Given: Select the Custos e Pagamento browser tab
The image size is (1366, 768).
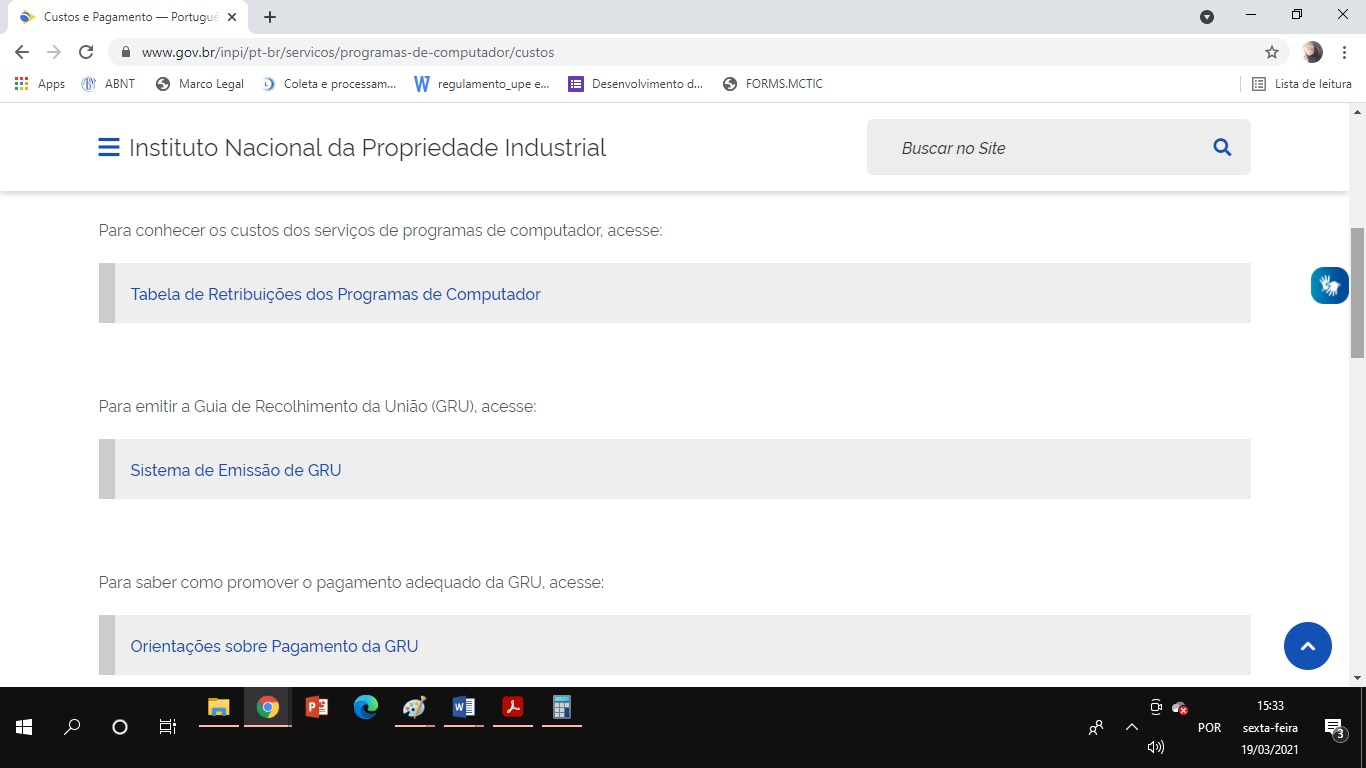Looking at the screenshot, I should [x=130, y=17].
